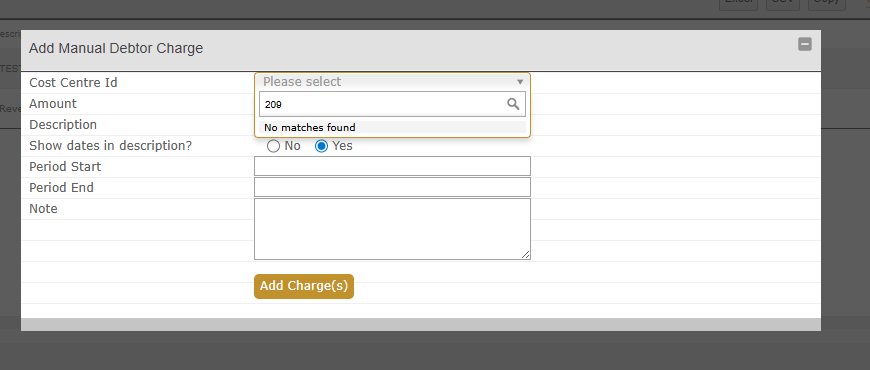The image size is (870, 370).
Task: Select the No radio button
Action: [273, 146]
